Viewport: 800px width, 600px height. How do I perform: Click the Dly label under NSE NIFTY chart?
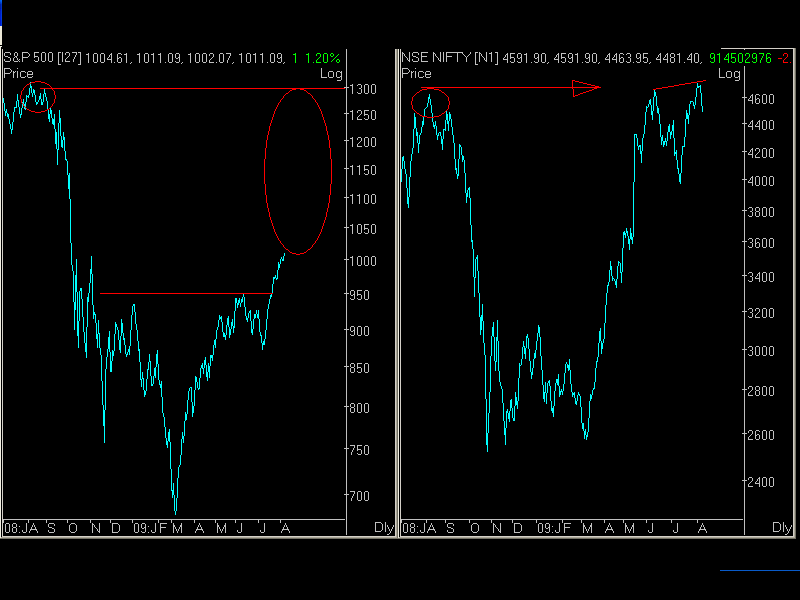(782, 528)
